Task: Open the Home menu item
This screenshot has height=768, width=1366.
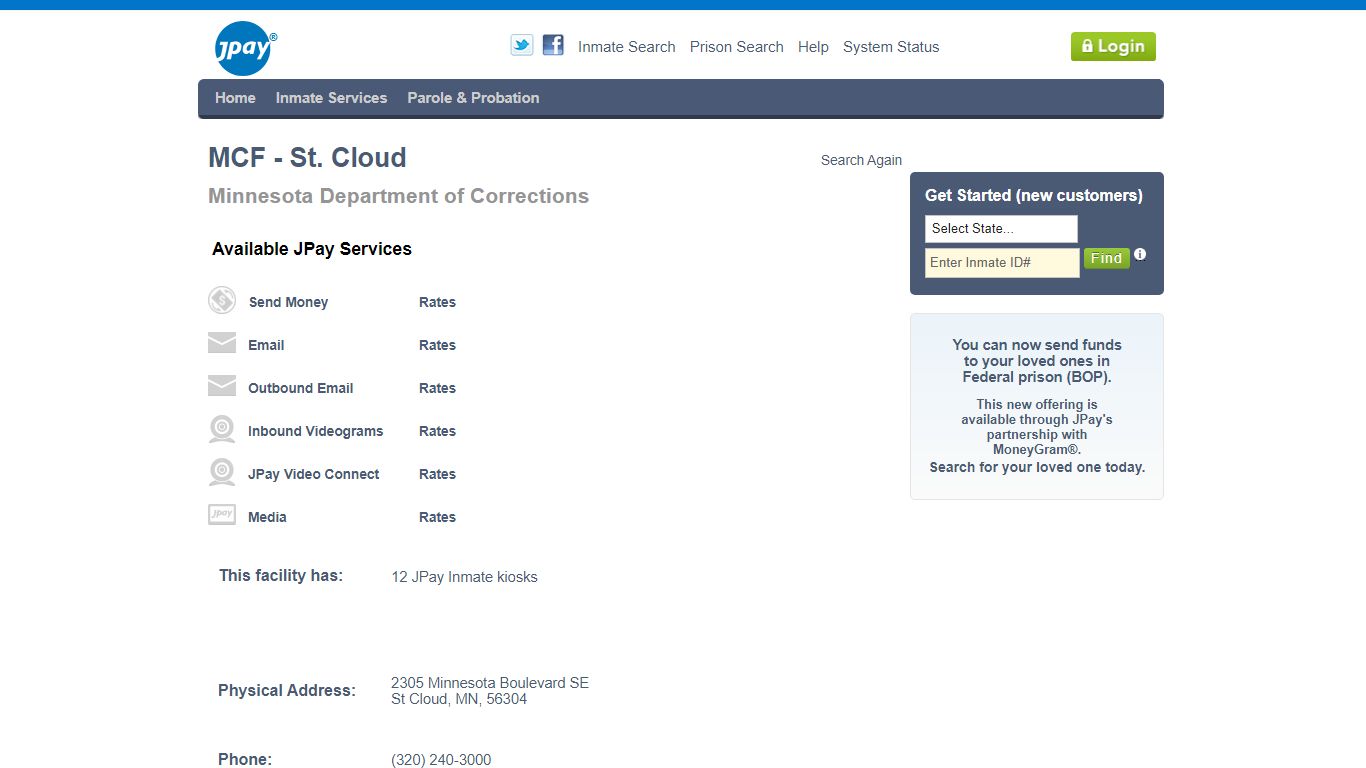Action: coord(235,98)
